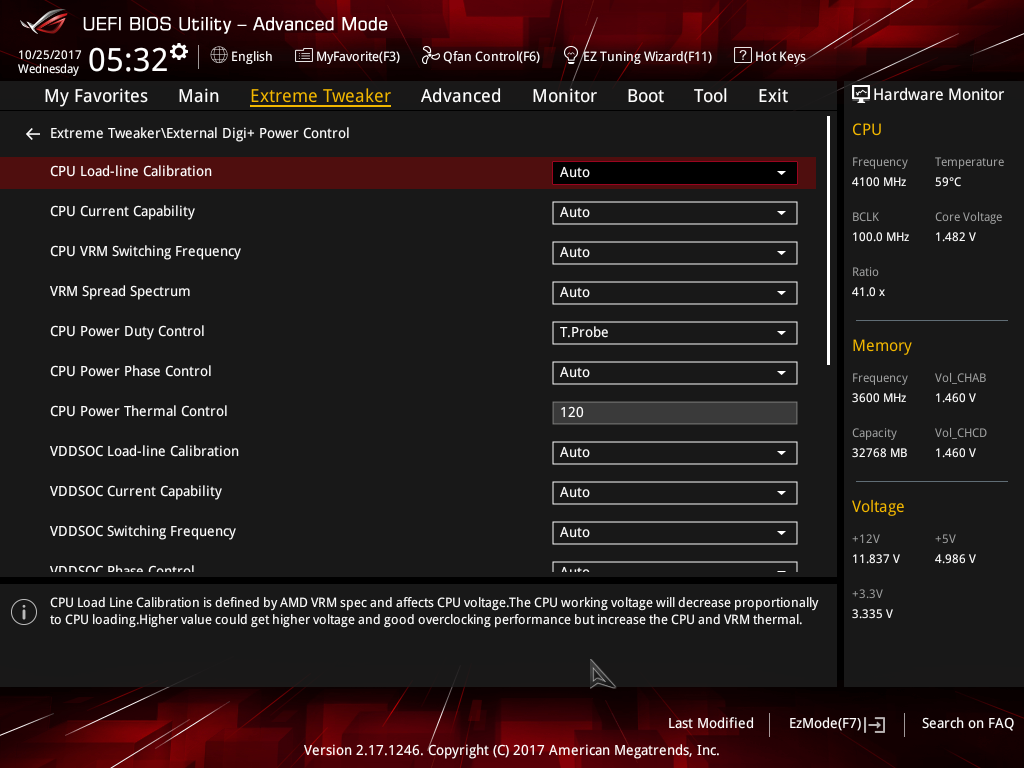This screenshot has height=768, width=1024.
Task: Click the 10/25/2017 date text
Action: pos(50,55)
